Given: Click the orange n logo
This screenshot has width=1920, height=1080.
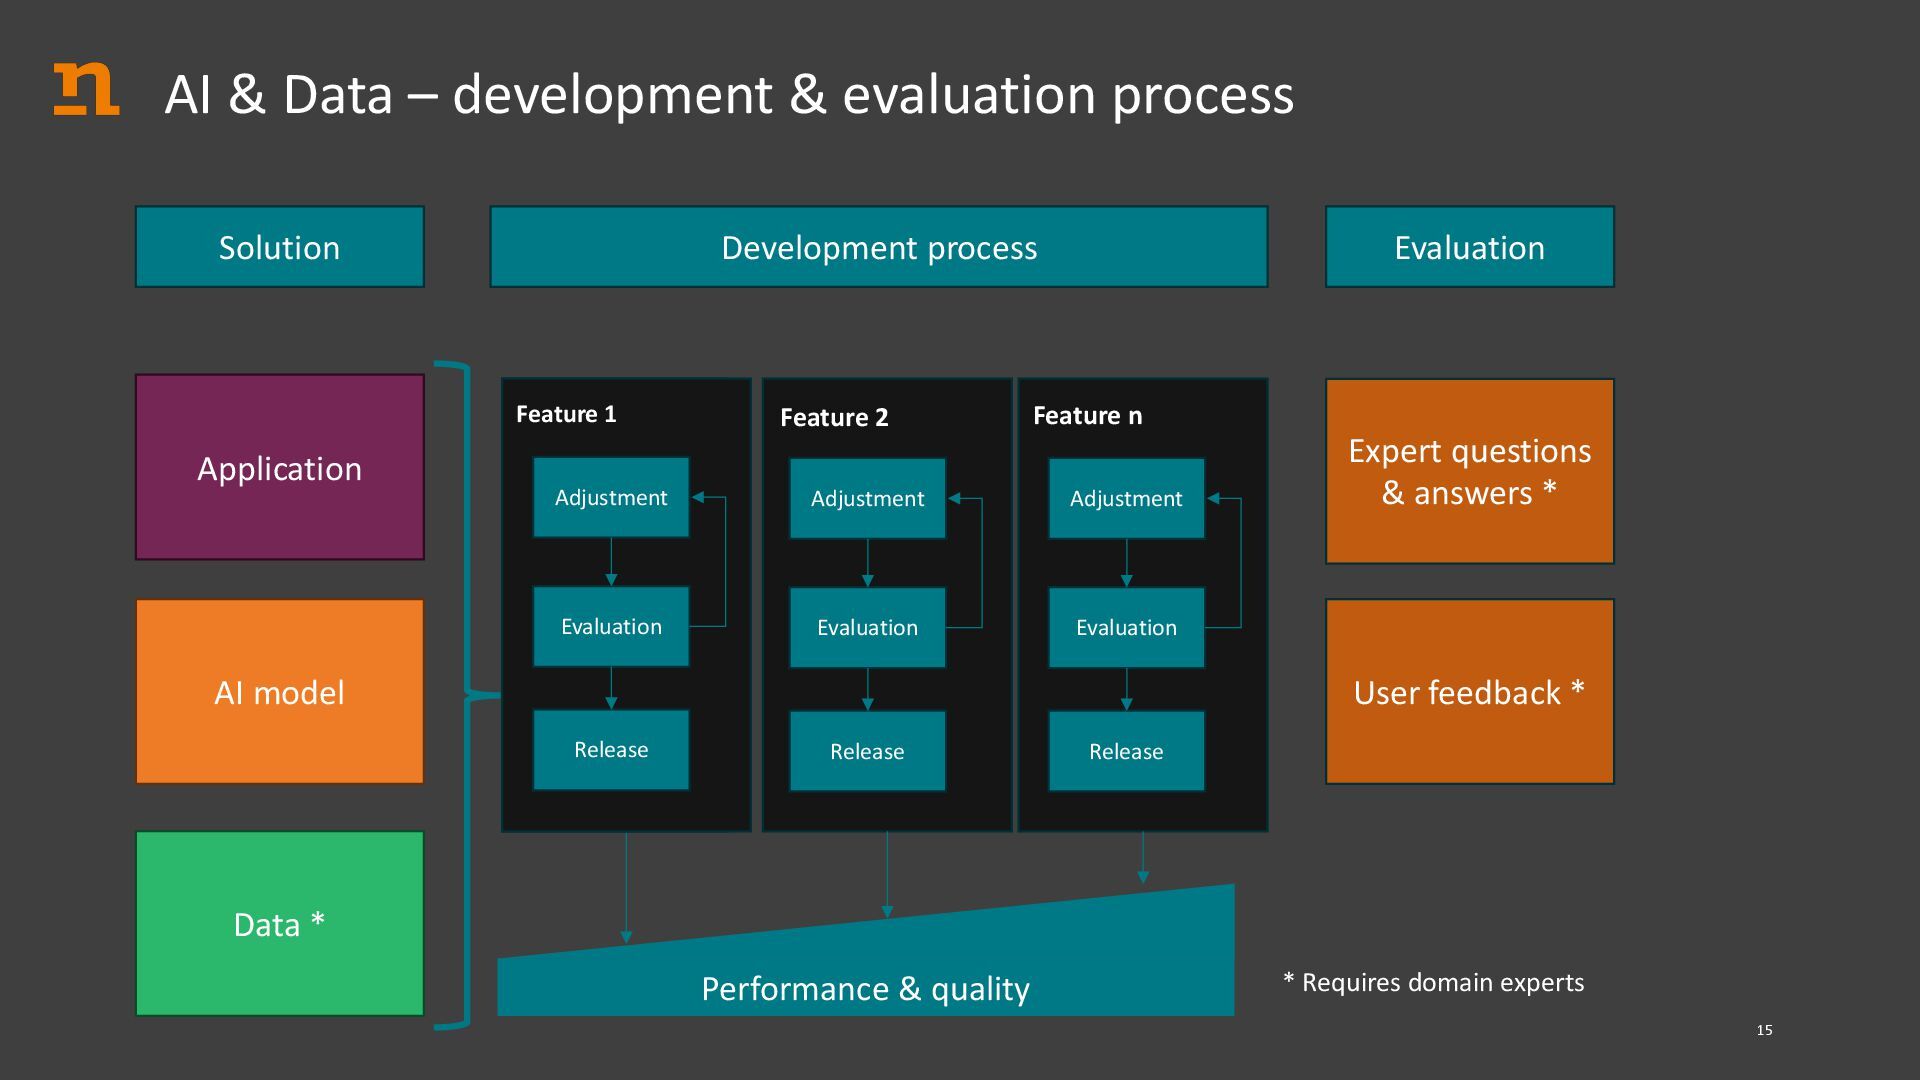Looking at the screenshot, I should point(86,89).
